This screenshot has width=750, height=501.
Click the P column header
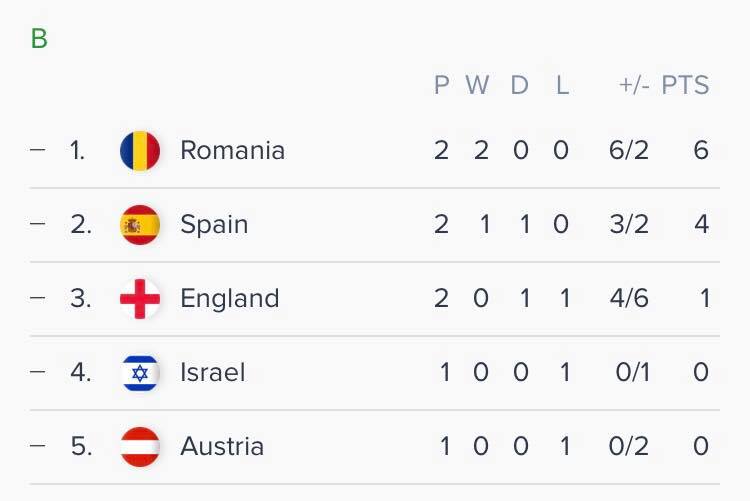pos(442,86)
